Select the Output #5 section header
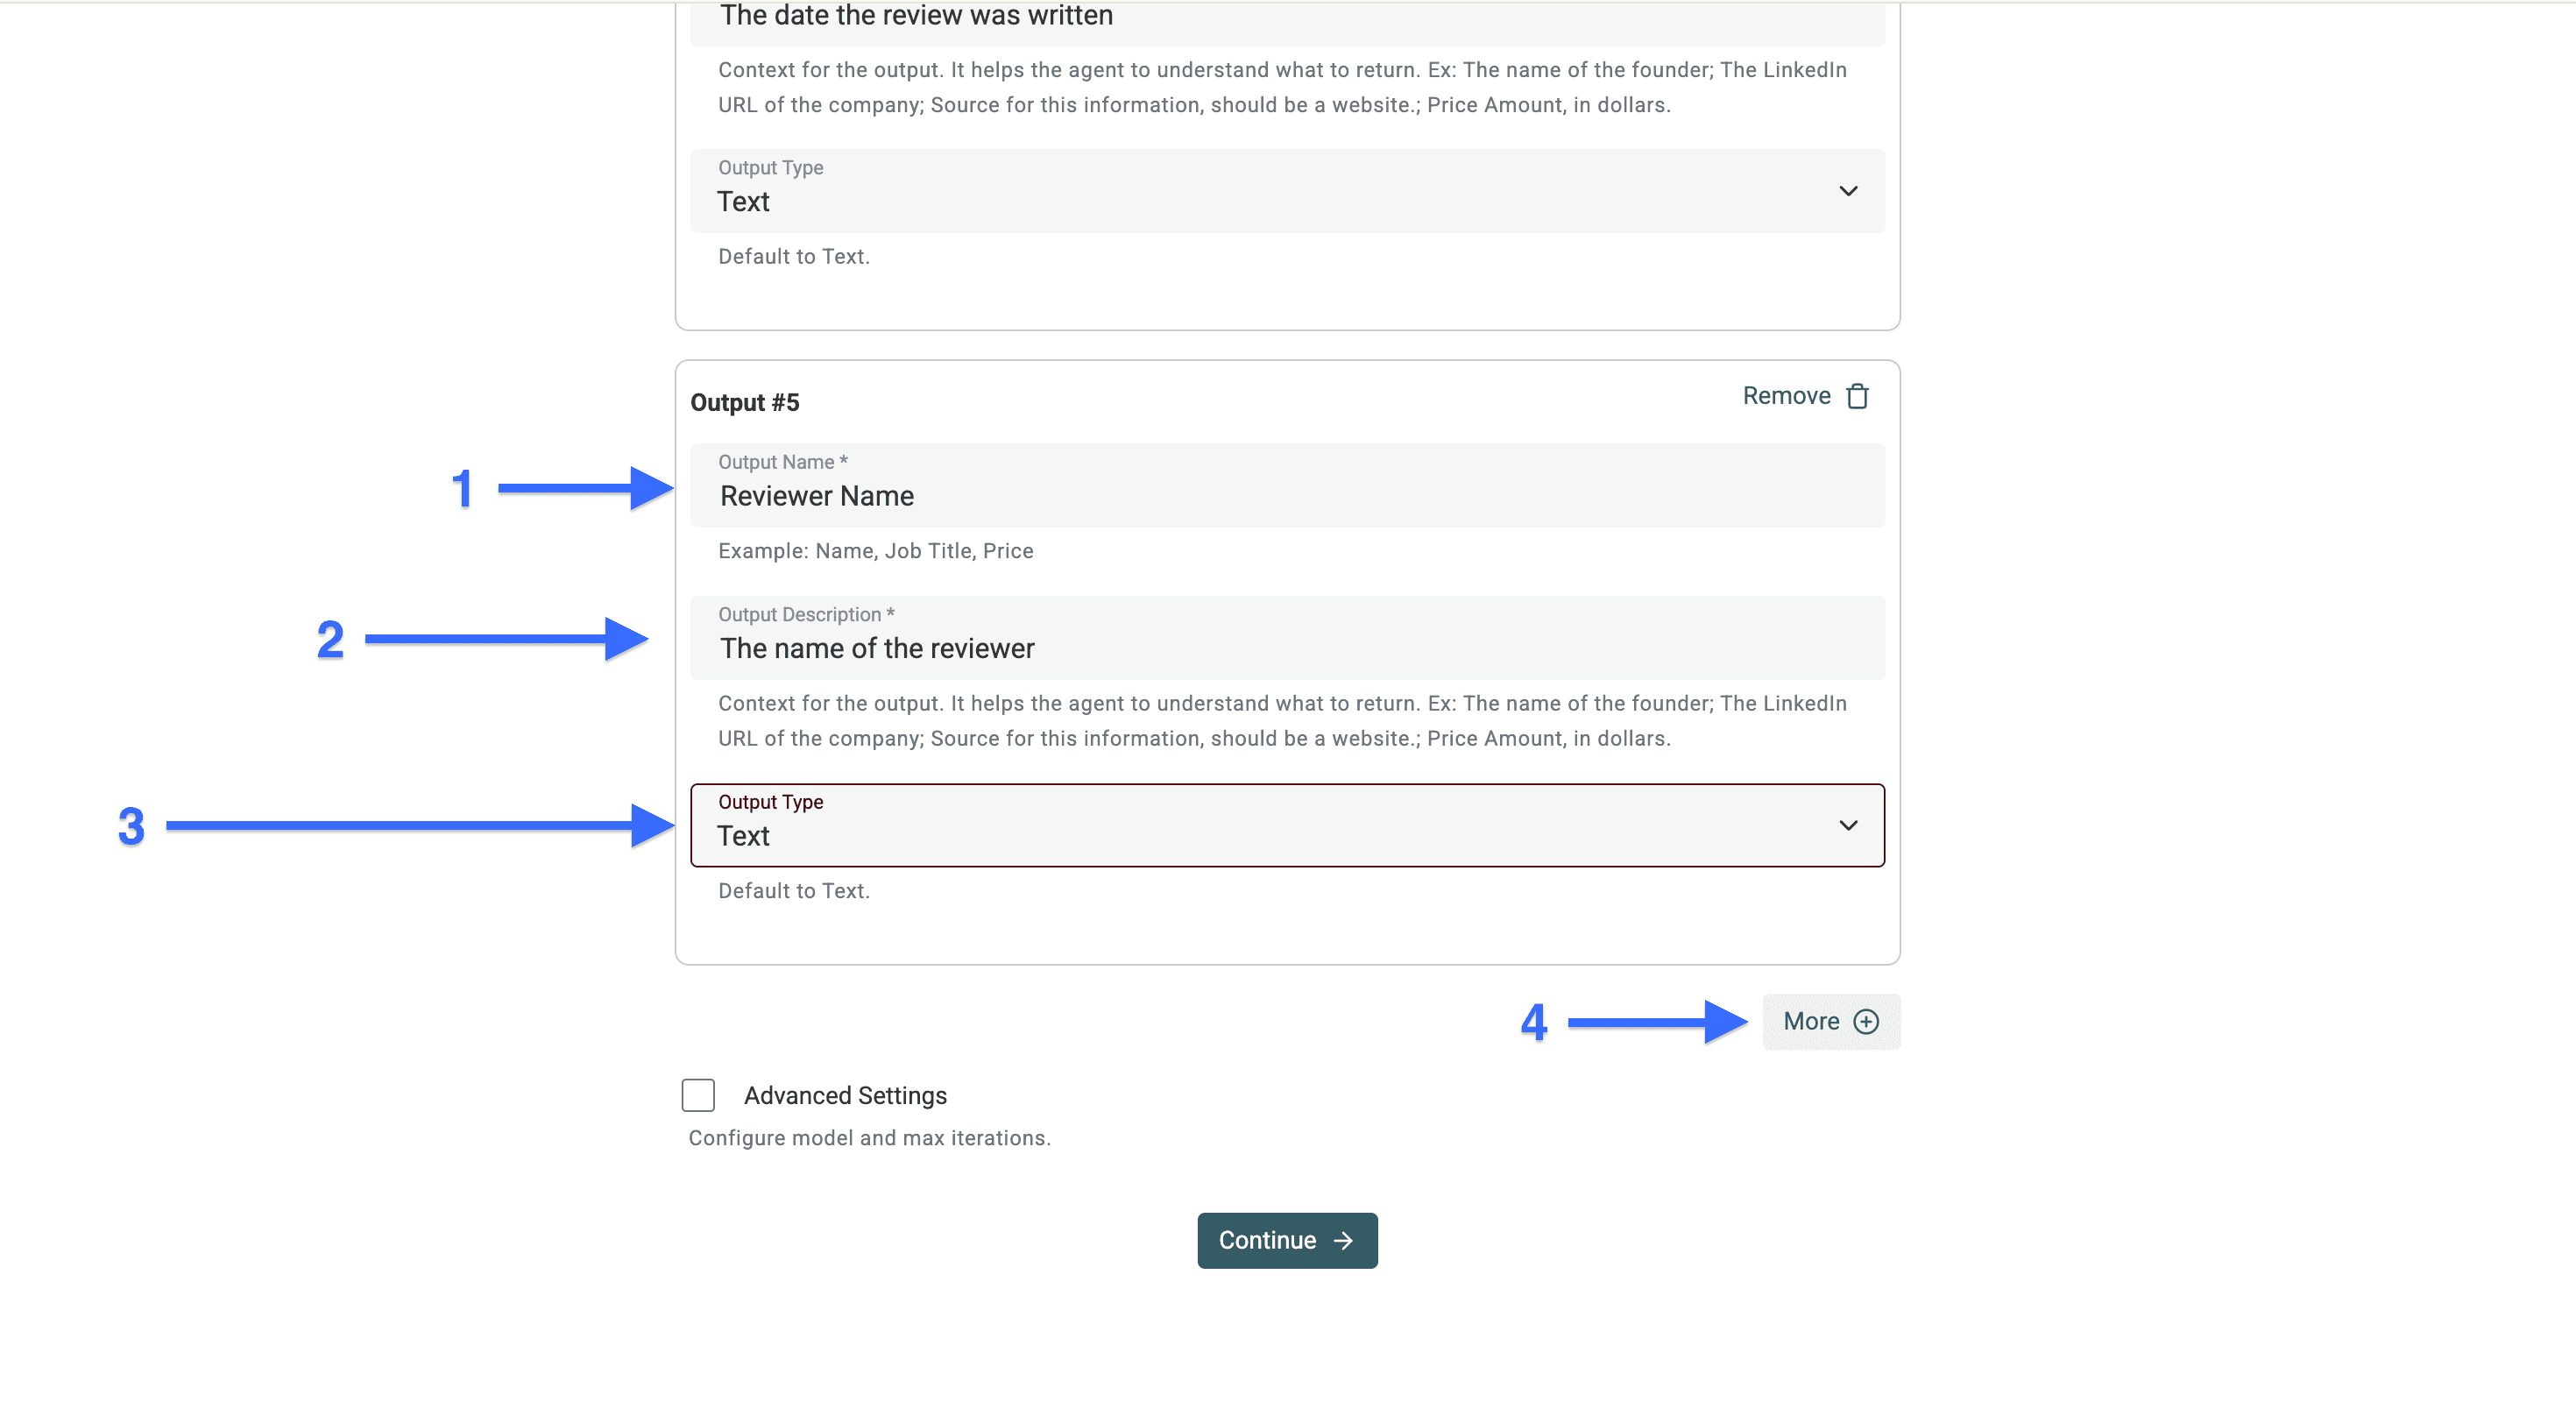 point(745,402)
